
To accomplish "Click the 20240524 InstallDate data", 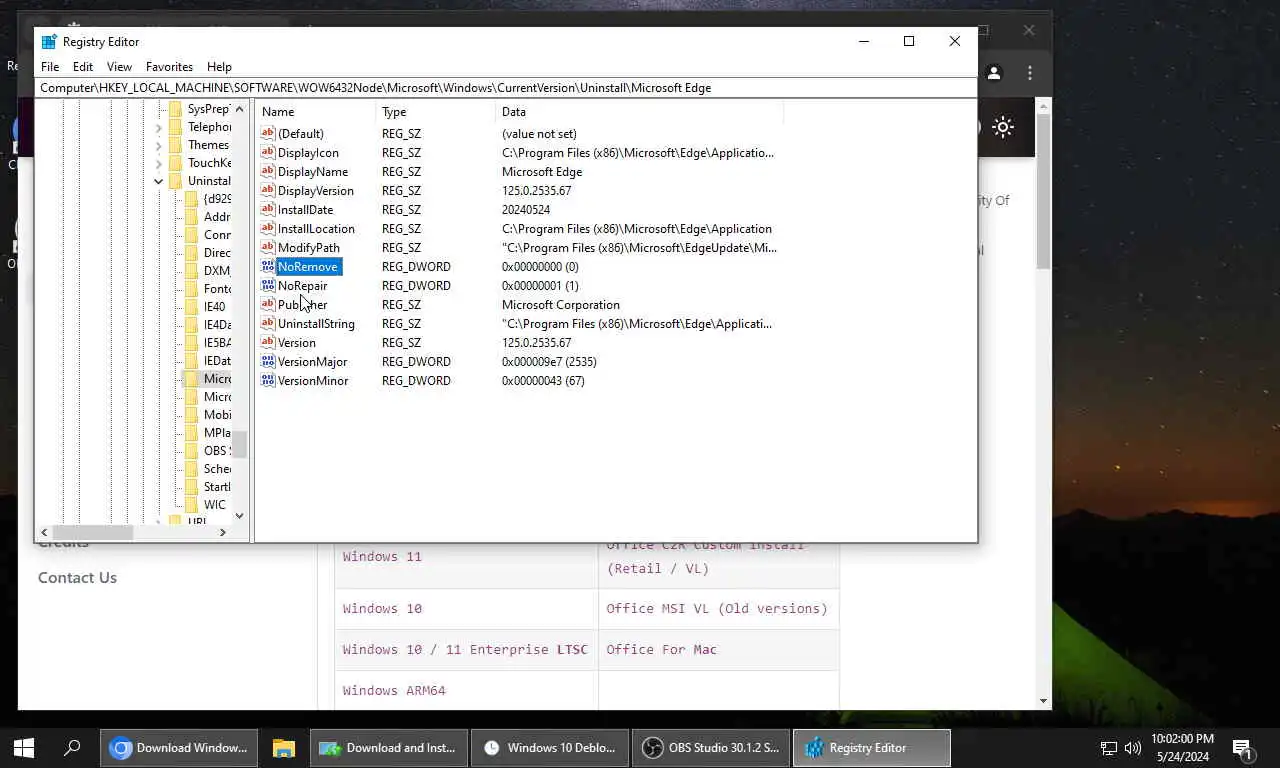I will 526,210.
